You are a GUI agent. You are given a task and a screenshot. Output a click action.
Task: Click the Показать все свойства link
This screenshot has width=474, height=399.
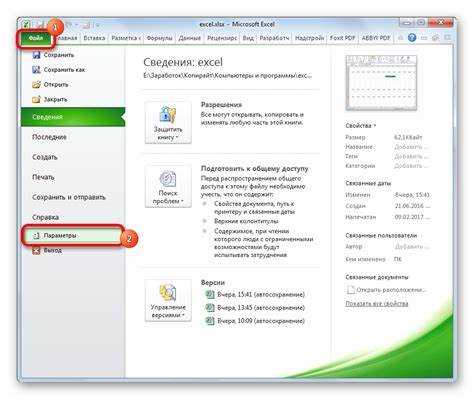[377, 304]
